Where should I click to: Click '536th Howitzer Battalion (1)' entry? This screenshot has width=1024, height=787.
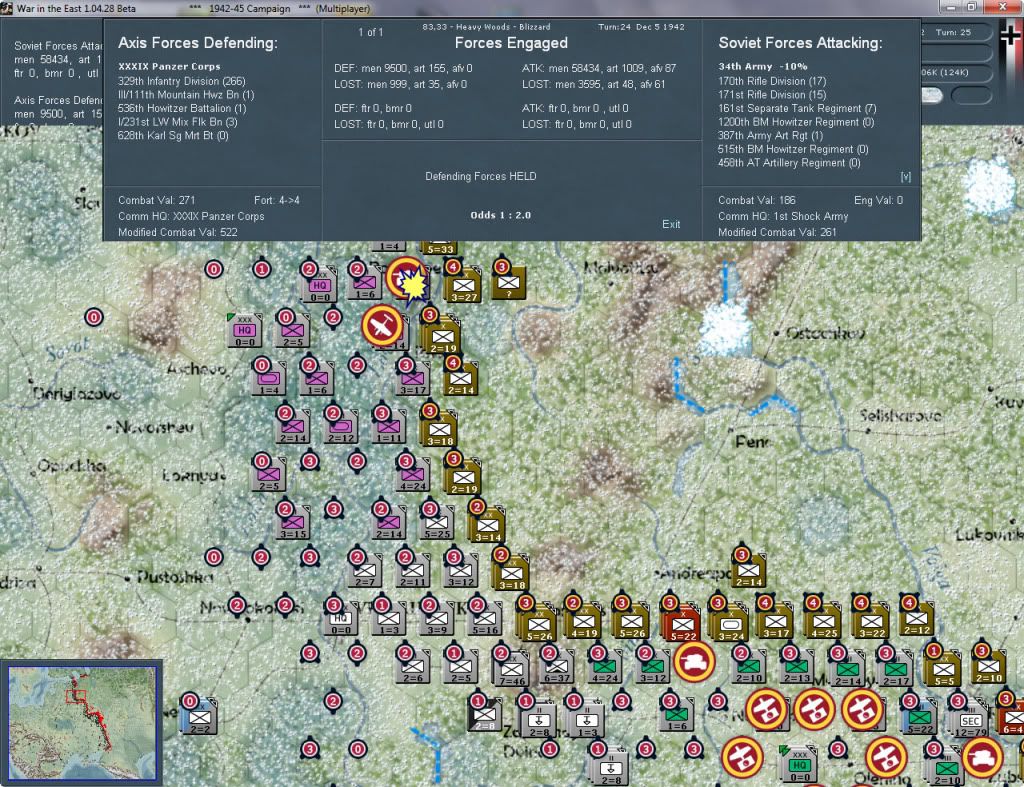coord(182,108)
